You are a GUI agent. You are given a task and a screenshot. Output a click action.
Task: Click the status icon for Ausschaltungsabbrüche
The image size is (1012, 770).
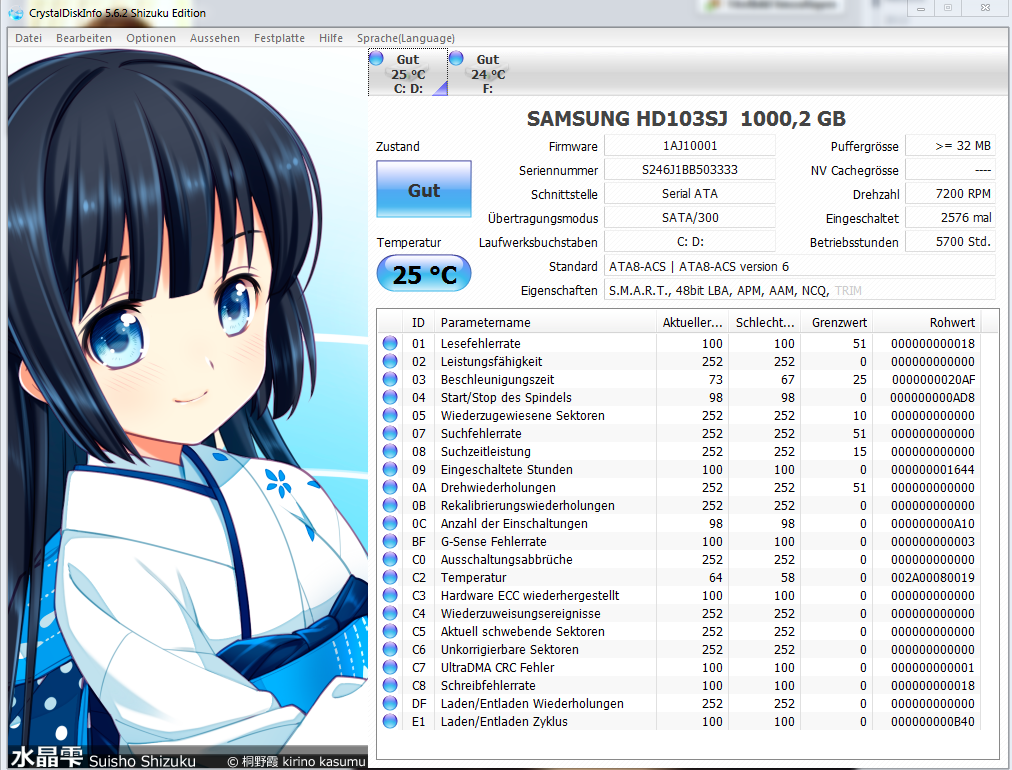390,560
